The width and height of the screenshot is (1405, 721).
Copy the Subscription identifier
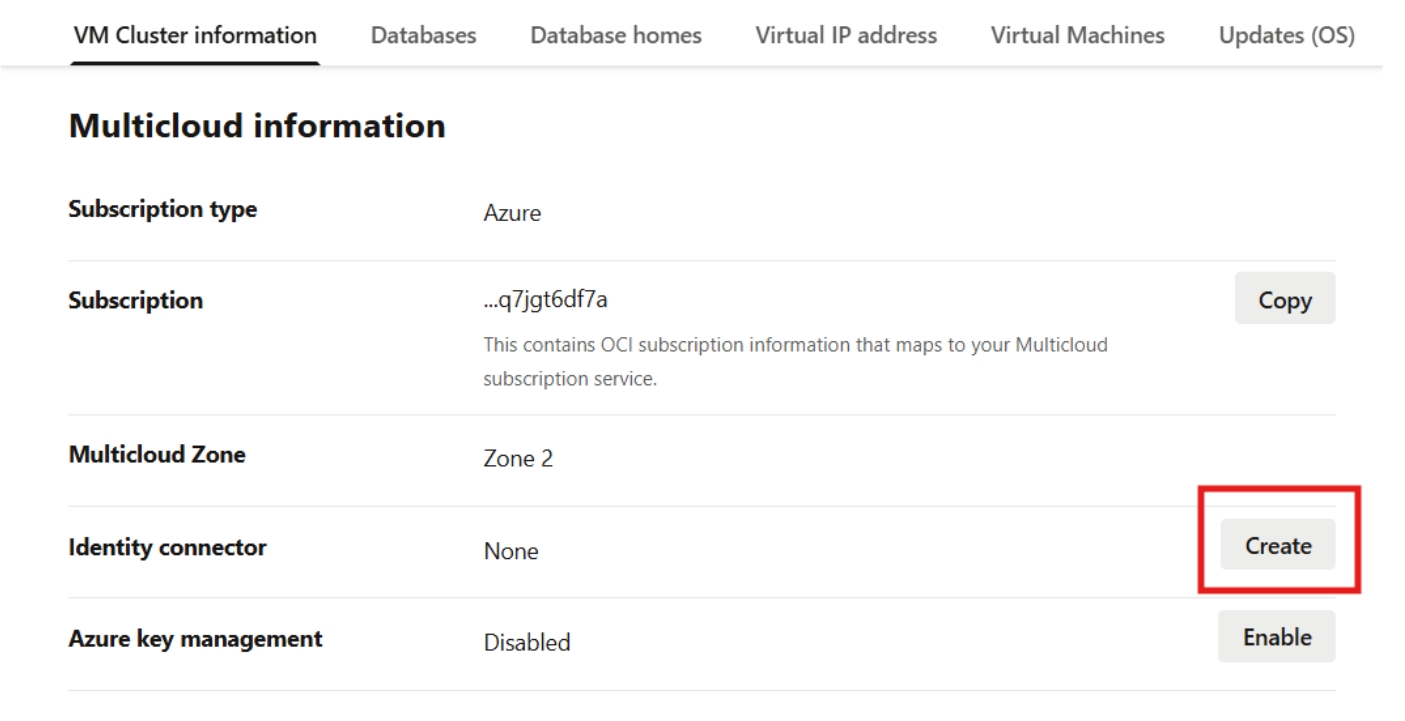click(x=1285, y=301)
